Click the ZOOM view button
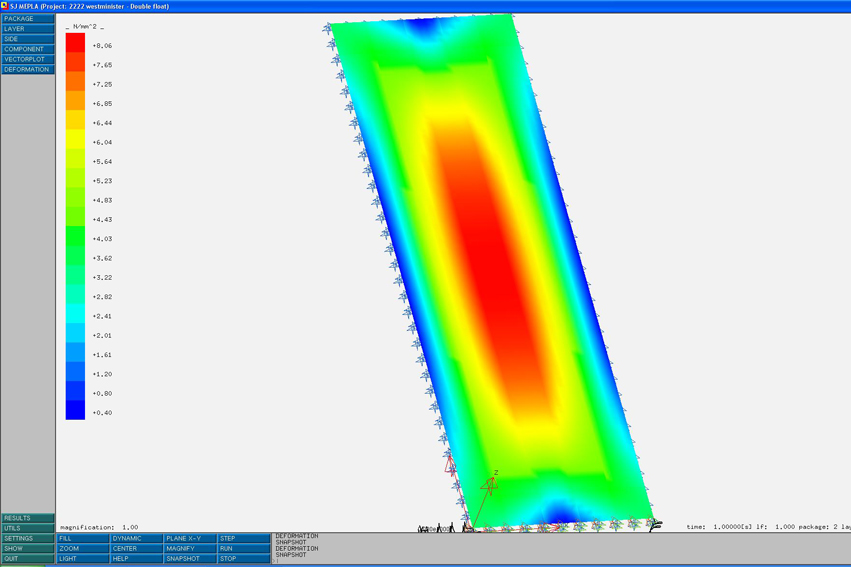 click(82, 549)
